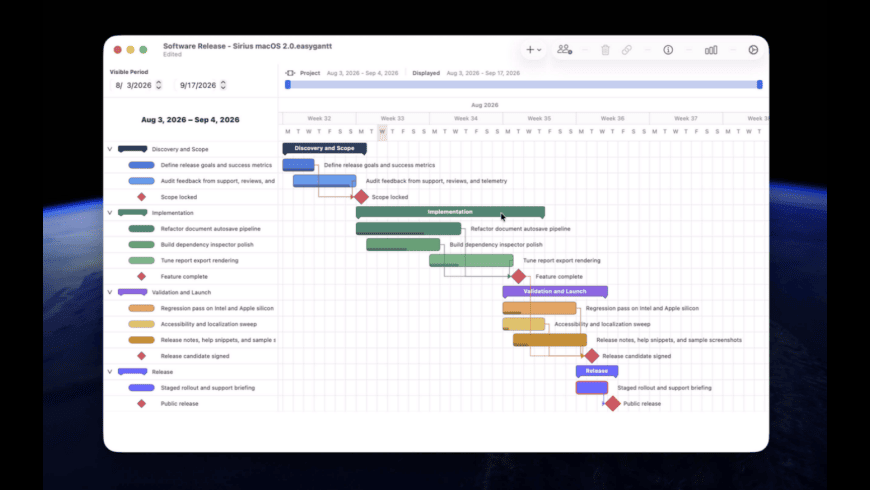This screenshot has width=870, height=490.
Task: Click the start date stepper arrows
Action: point(159,85)
